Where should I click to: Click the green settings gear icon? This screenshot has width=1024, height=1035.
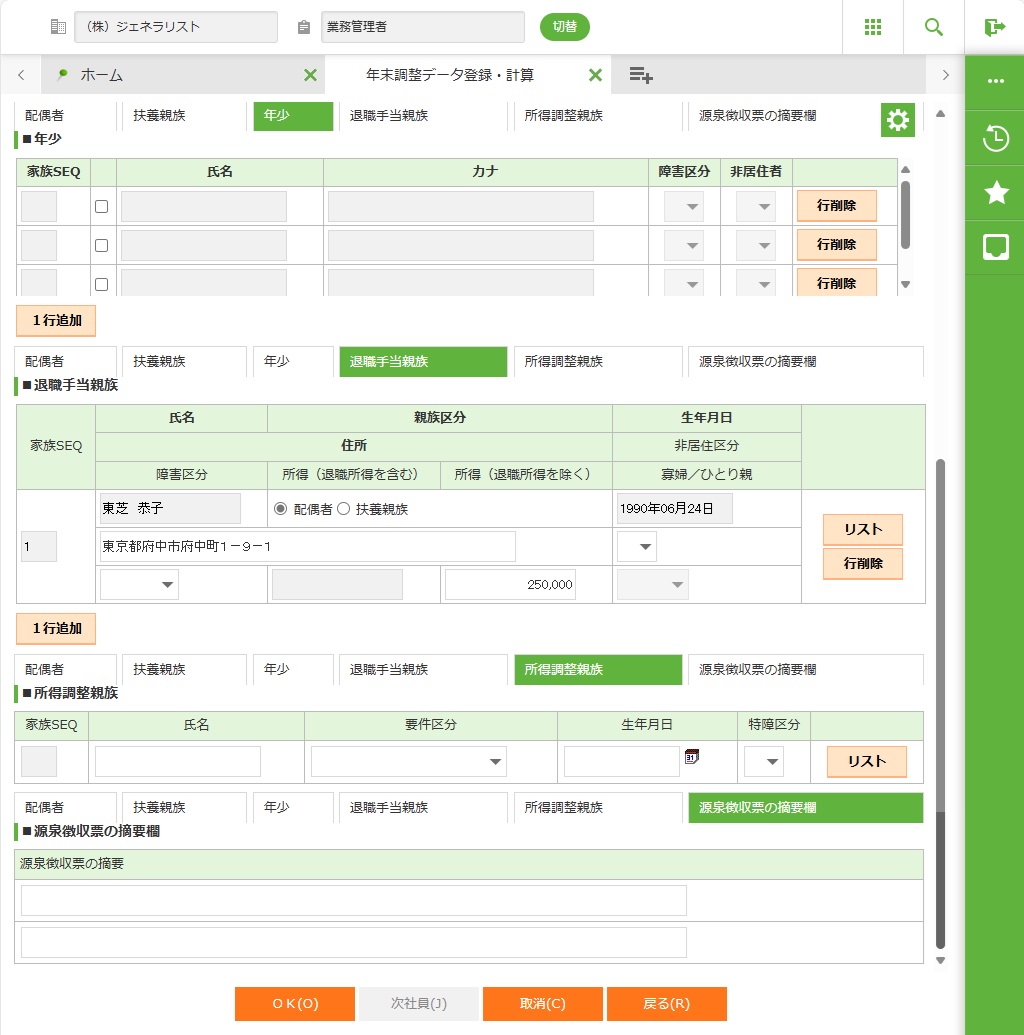(x=898, y=121)
